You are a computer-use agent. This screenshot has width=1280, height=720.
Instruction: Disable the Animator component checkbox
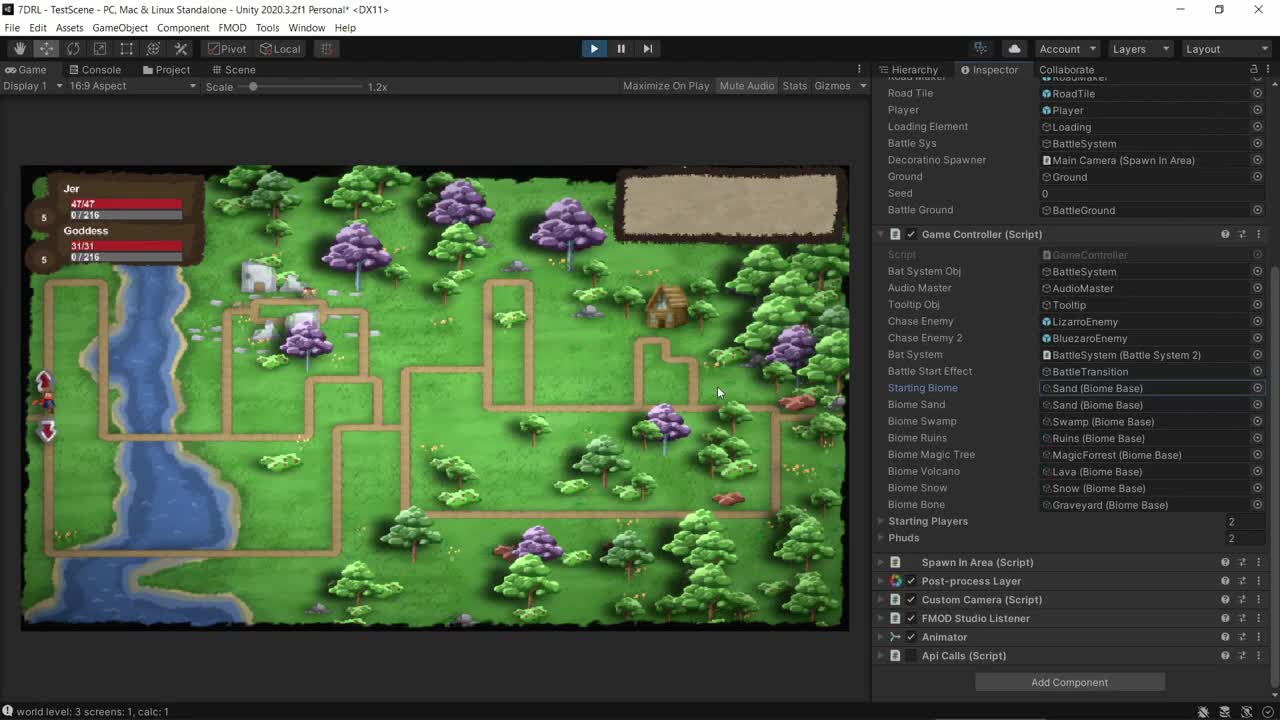pos(911,637)
